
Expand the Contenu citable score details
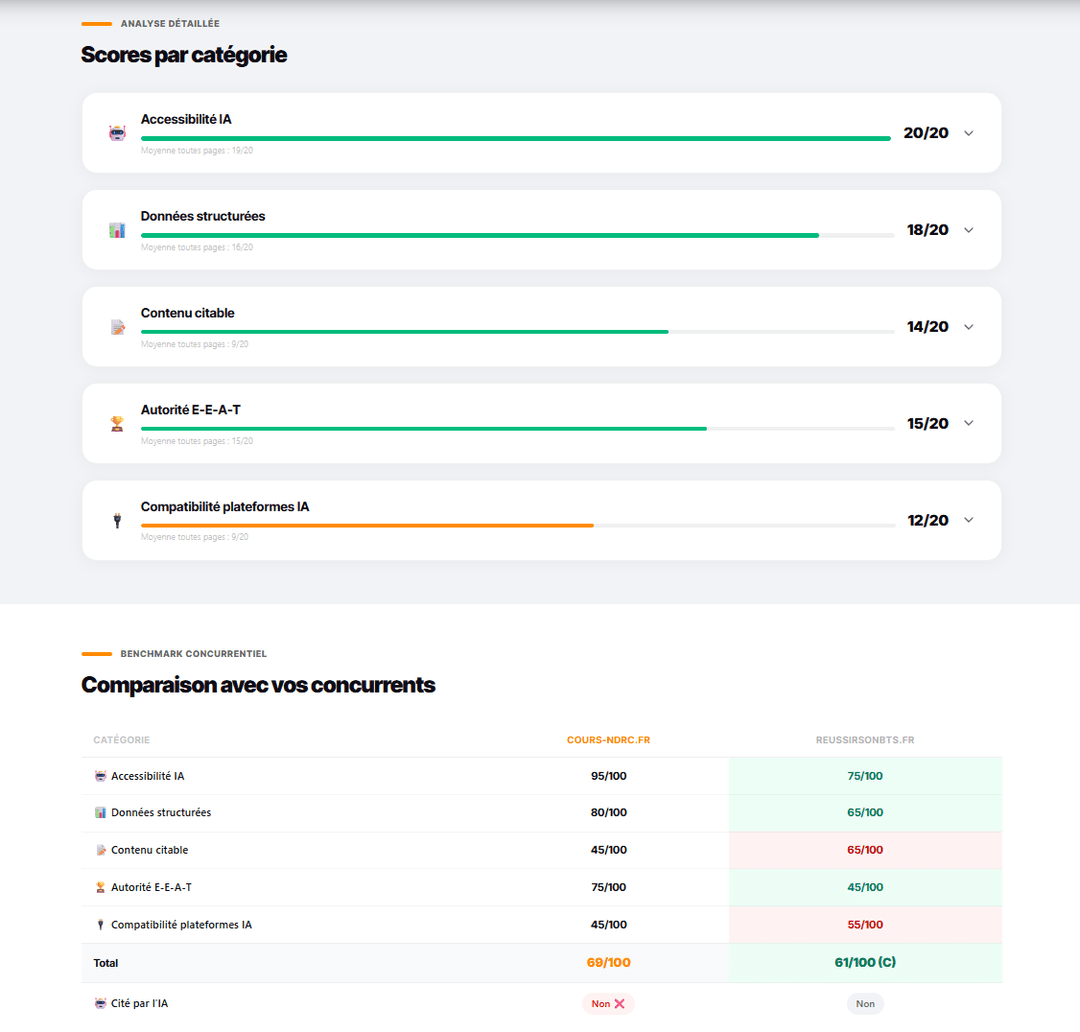pyautogui.click(x=968, y=326)
